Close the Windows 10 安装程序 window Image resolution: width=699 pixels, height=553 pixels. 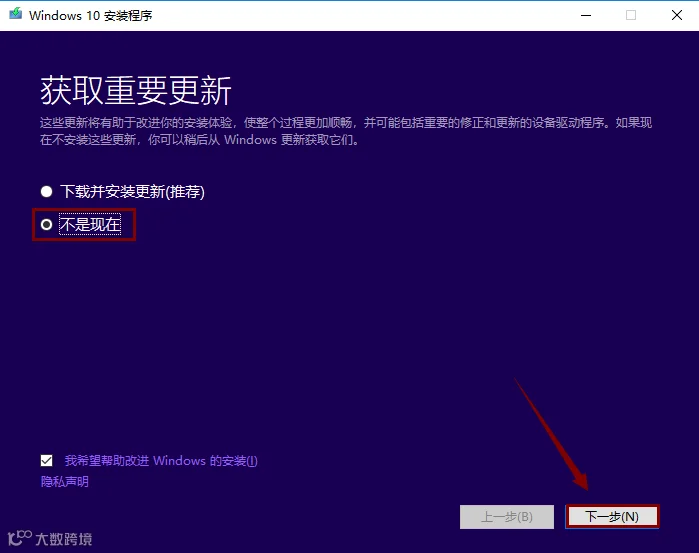[x=677, y=15]
